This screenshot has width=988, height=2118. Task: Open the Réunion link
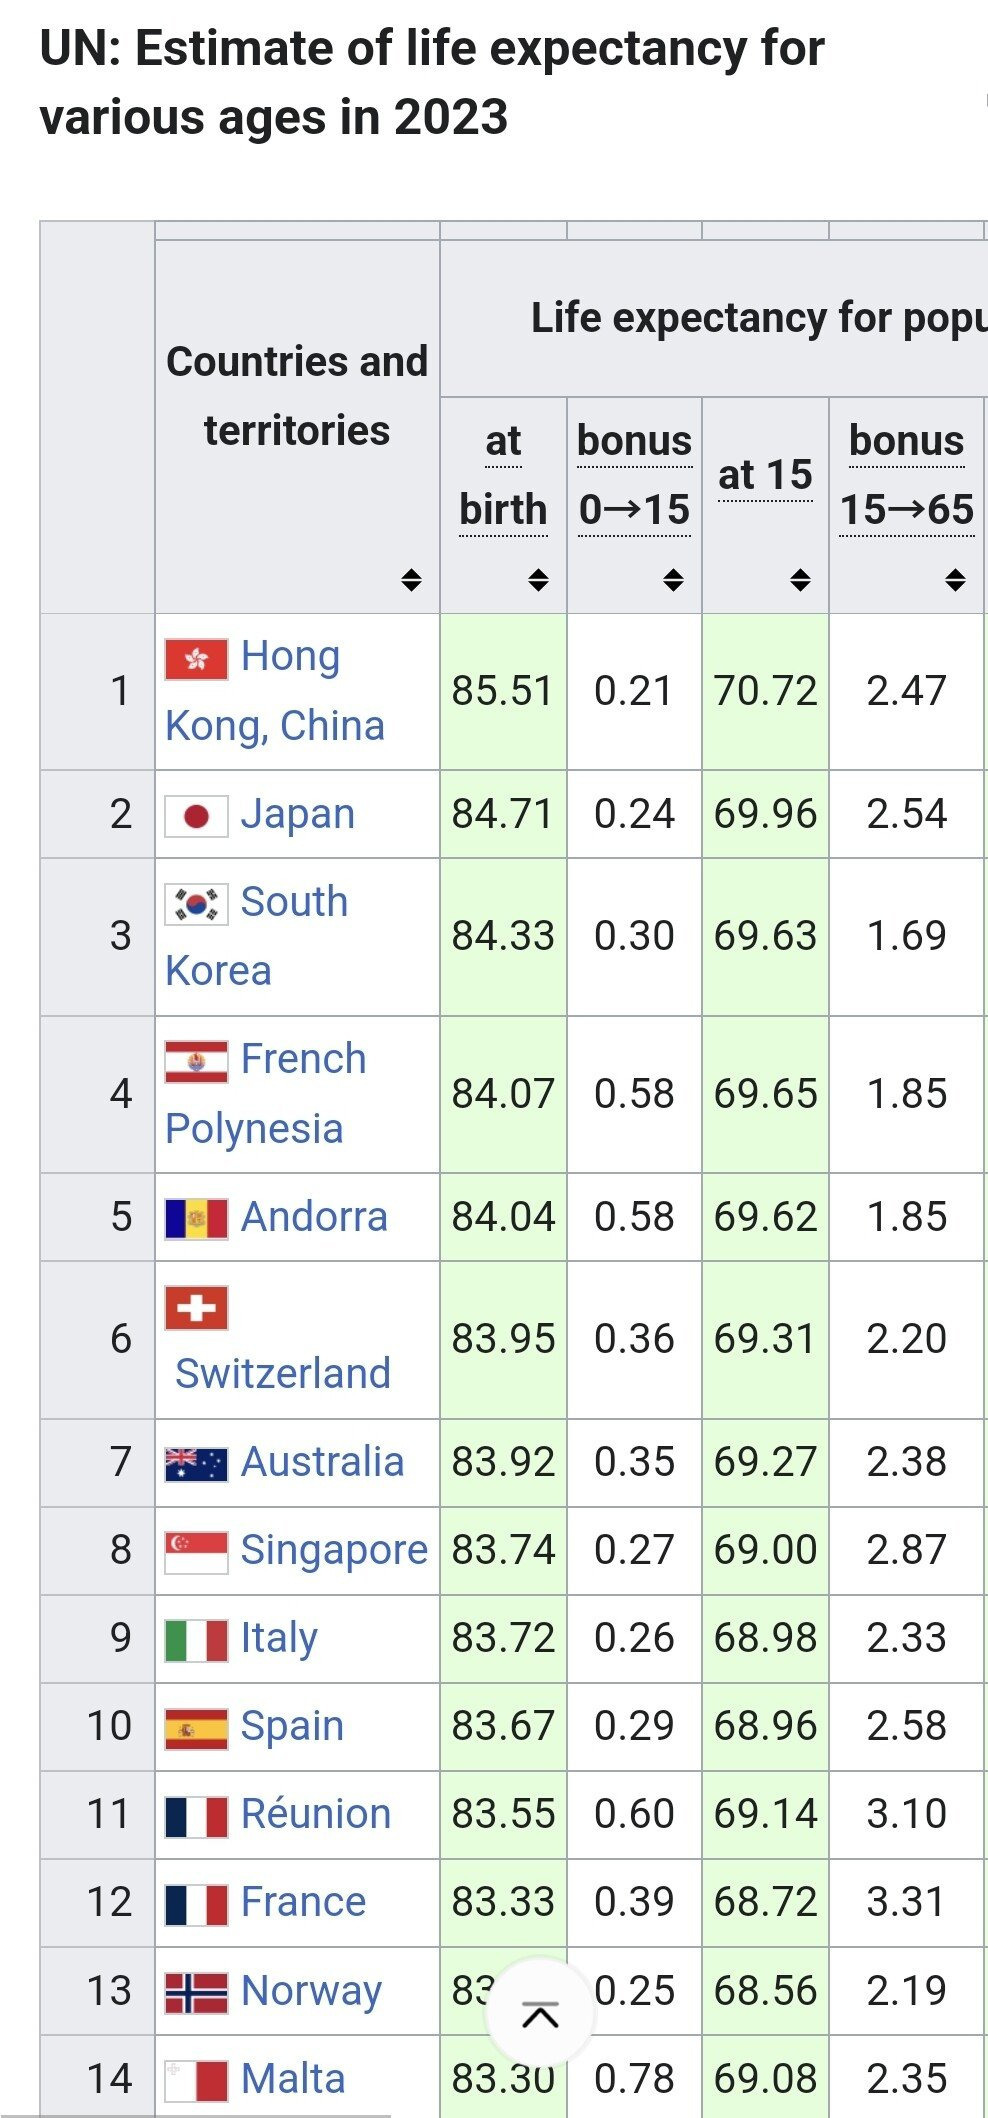tap(315, 1814)
